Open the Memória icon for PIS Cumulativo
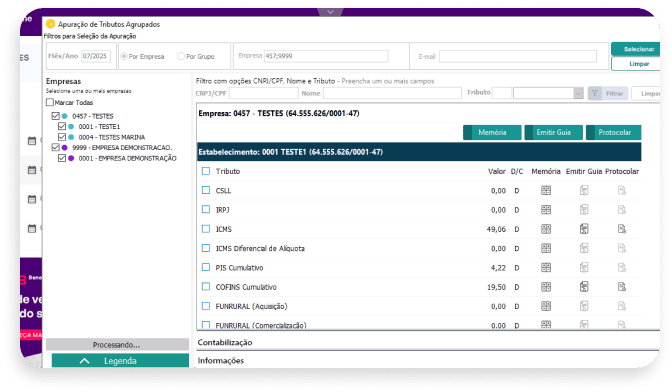The width and height of the screenshot is (672, 392). (x=546, y=267)
